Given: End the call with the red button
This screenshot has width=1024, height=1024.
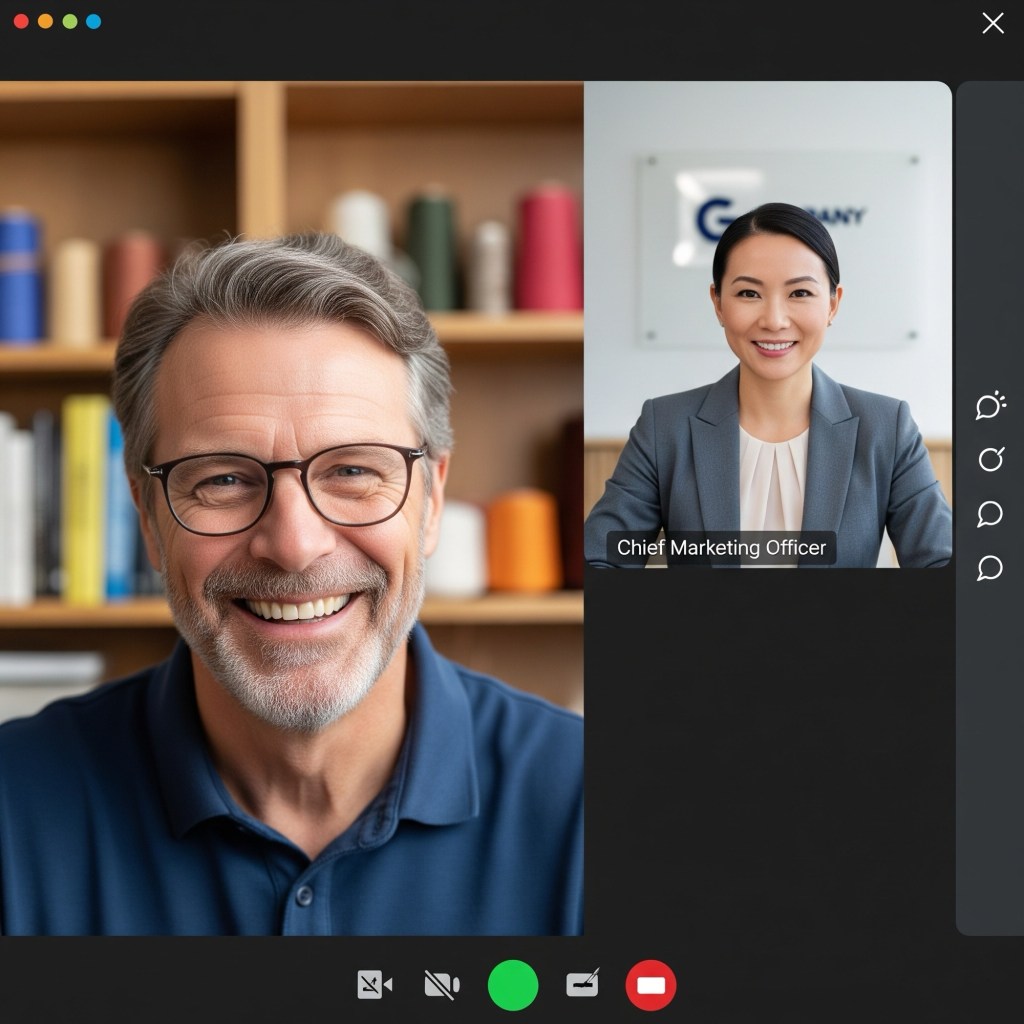Looking at the screenshot, I should coord(651,985).
